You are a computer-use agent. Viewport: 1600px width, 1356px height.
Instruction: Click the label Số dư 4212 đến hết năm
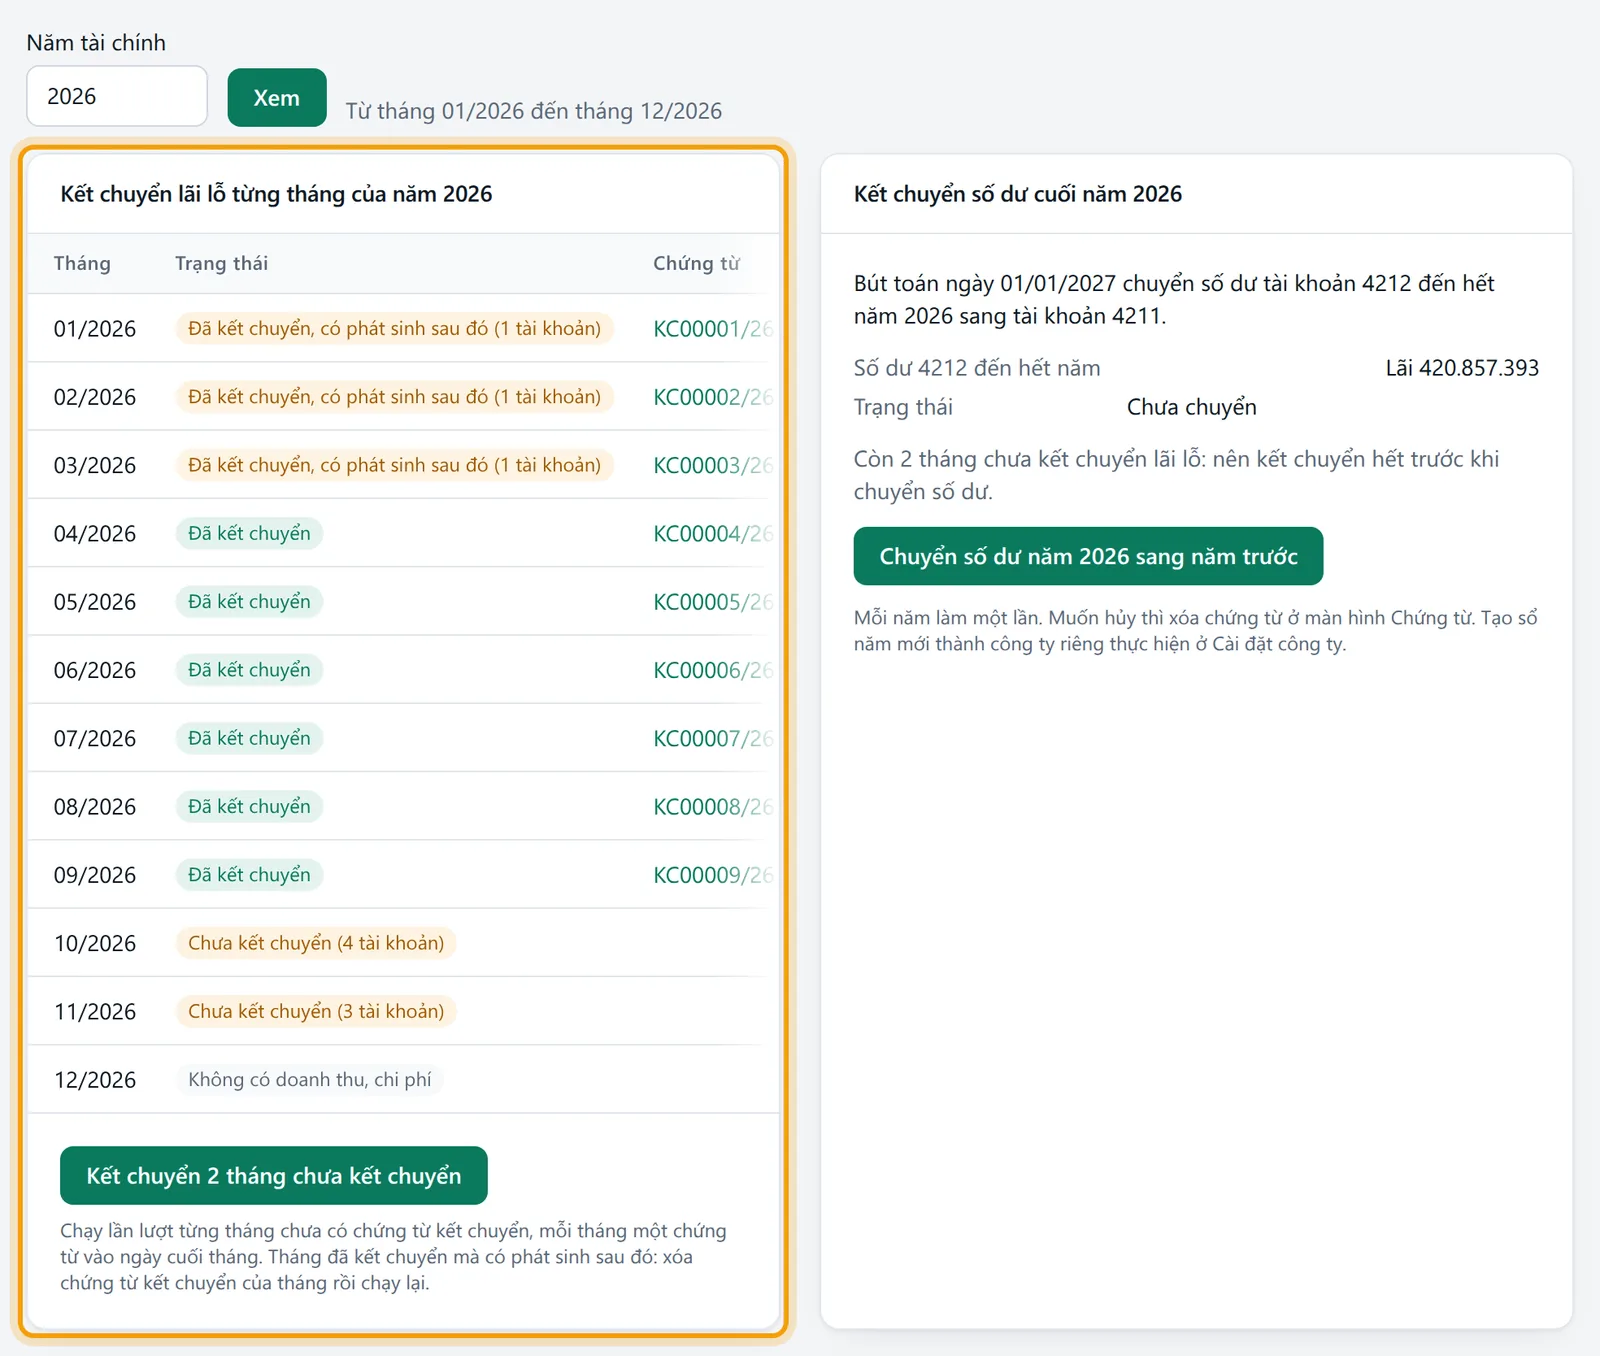[x=977, y=368]
